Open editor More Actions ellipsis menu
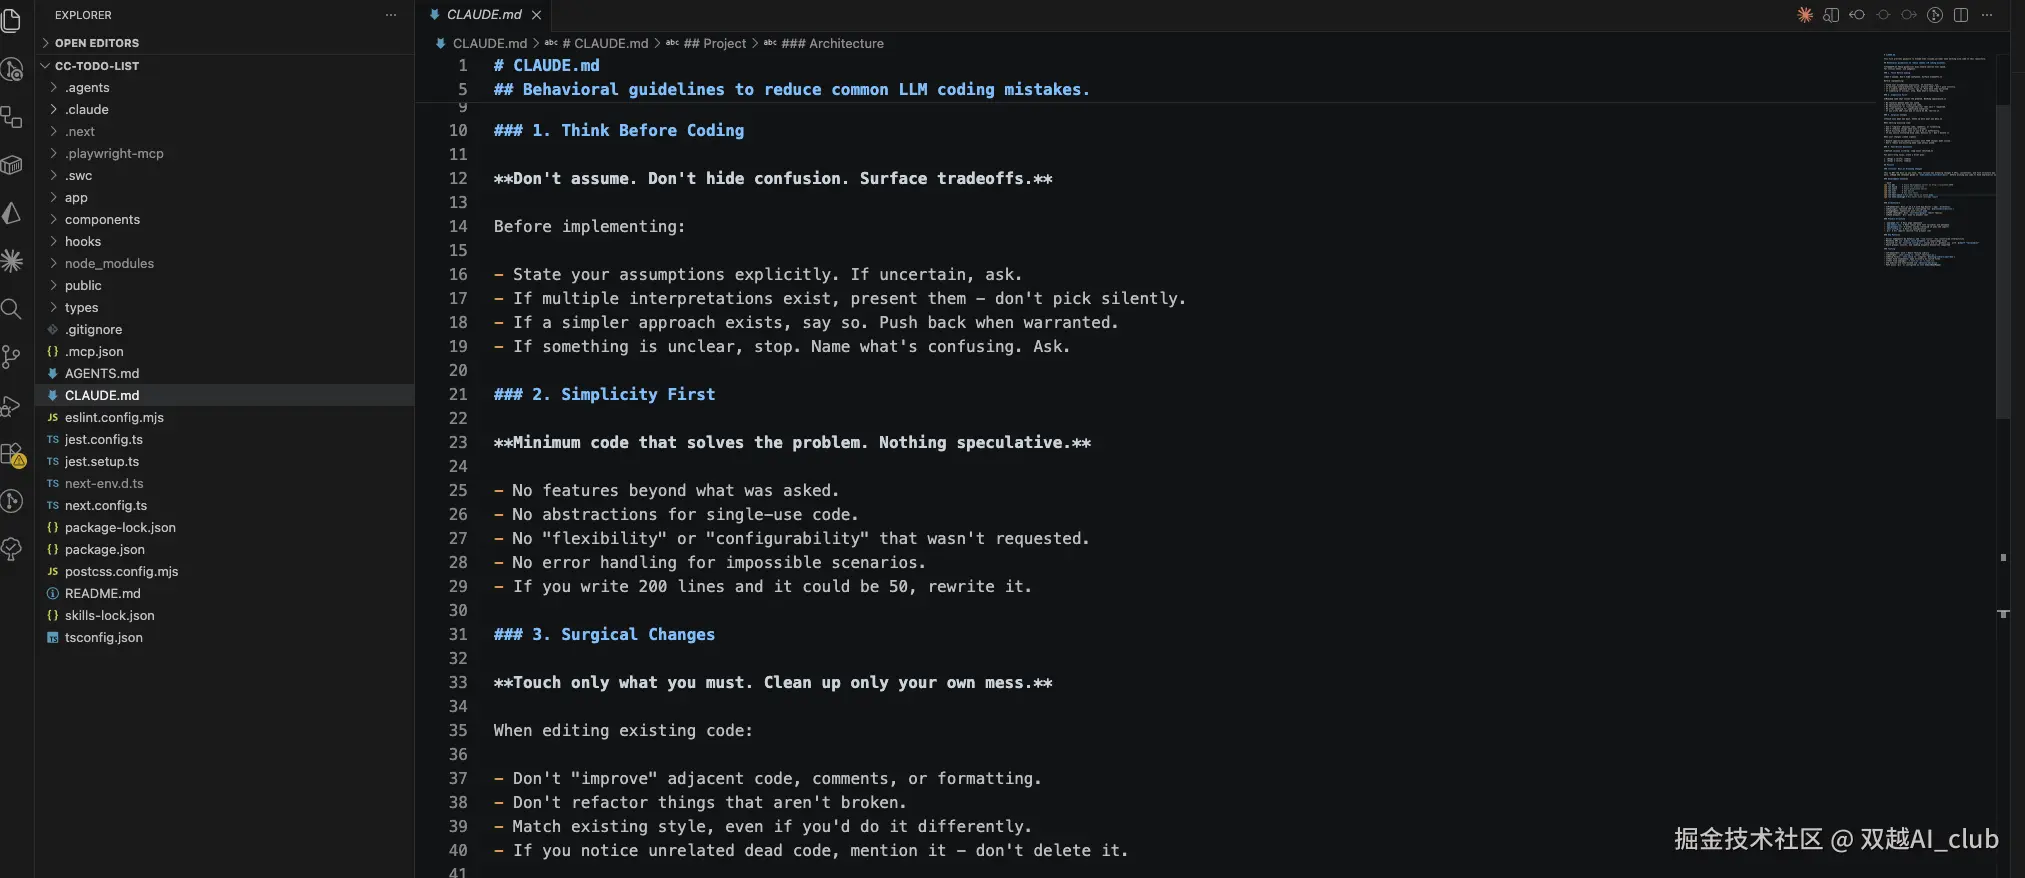 click(1987, 15)
